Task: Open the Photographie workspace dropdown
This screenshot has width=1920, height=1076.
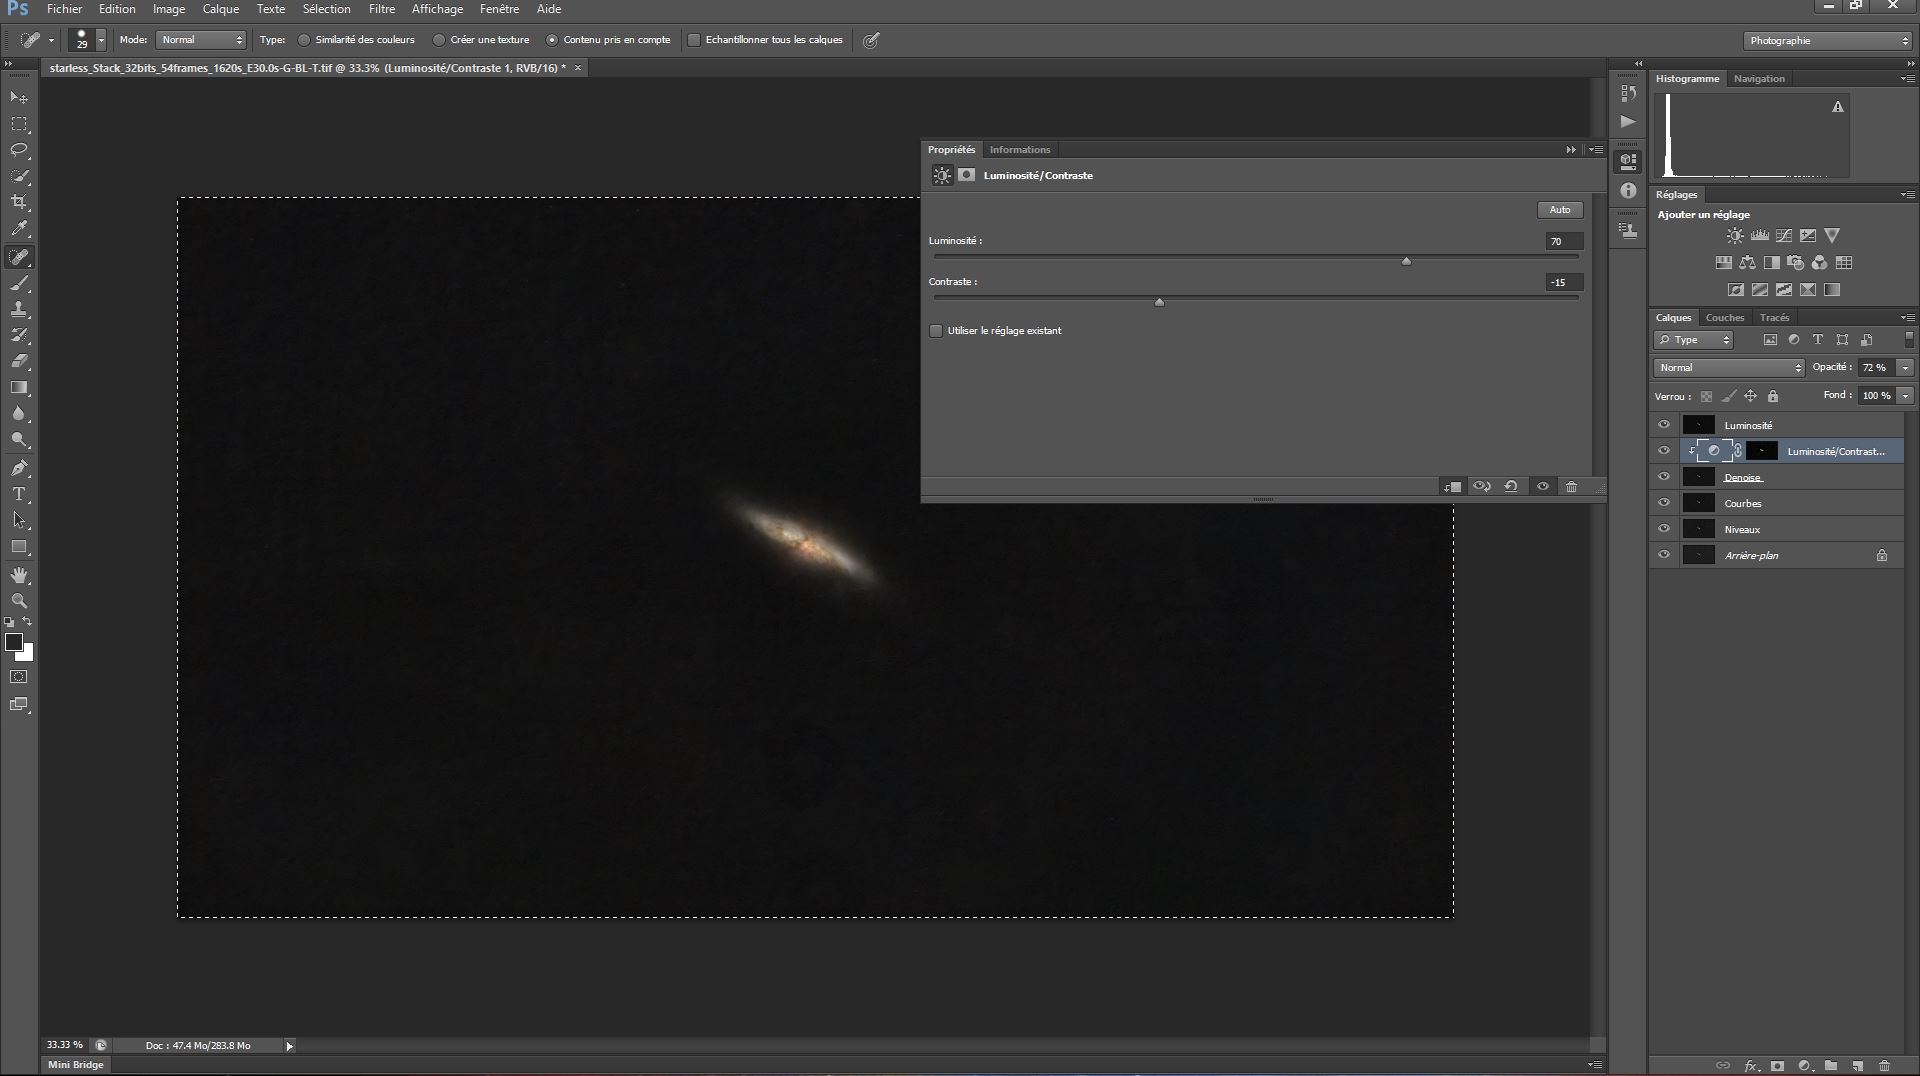Action: [x=1827, y=41]
